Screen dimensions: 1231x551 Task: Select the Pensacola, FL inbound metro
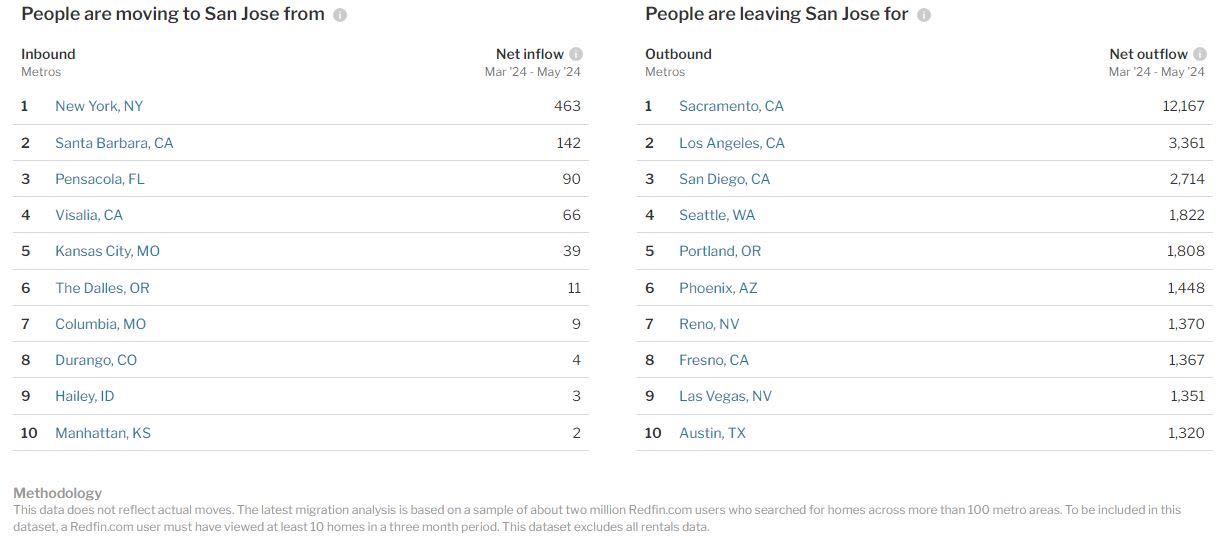(100, 179)
